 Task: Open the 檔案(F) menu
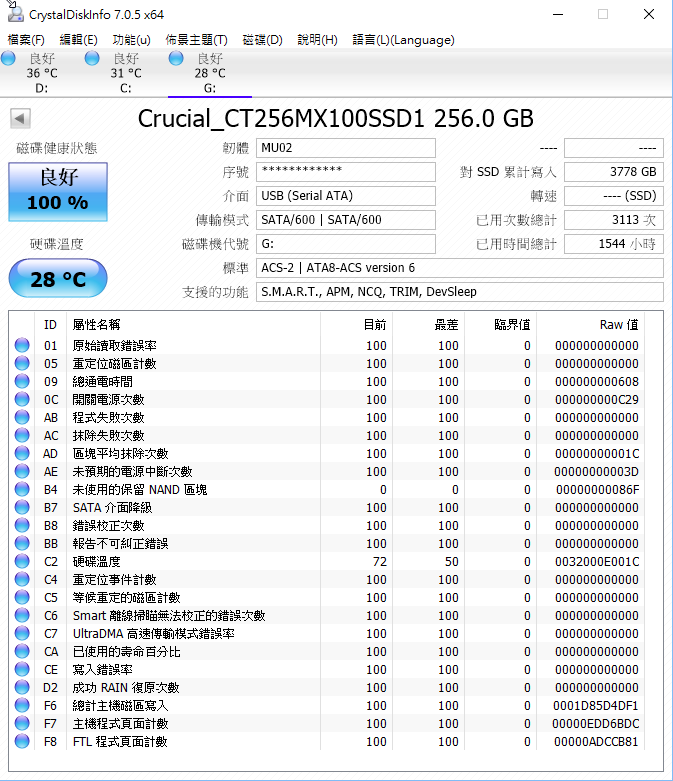[x=26, y=40]
